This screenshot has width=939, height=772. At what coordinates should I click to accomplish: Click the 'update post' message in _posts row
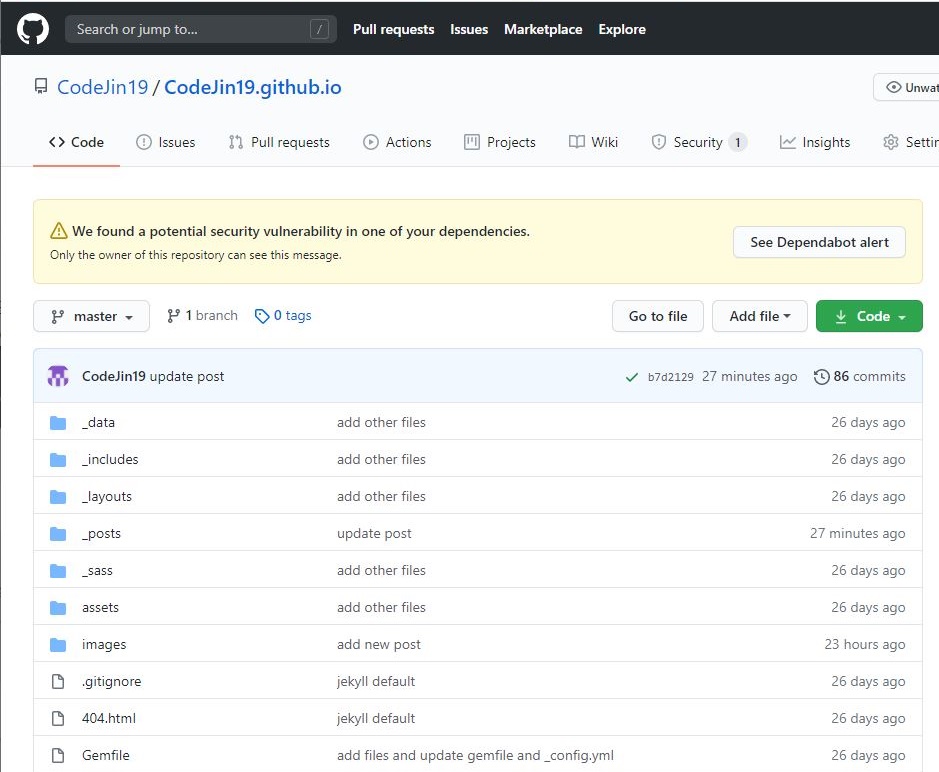click(374, 534)
